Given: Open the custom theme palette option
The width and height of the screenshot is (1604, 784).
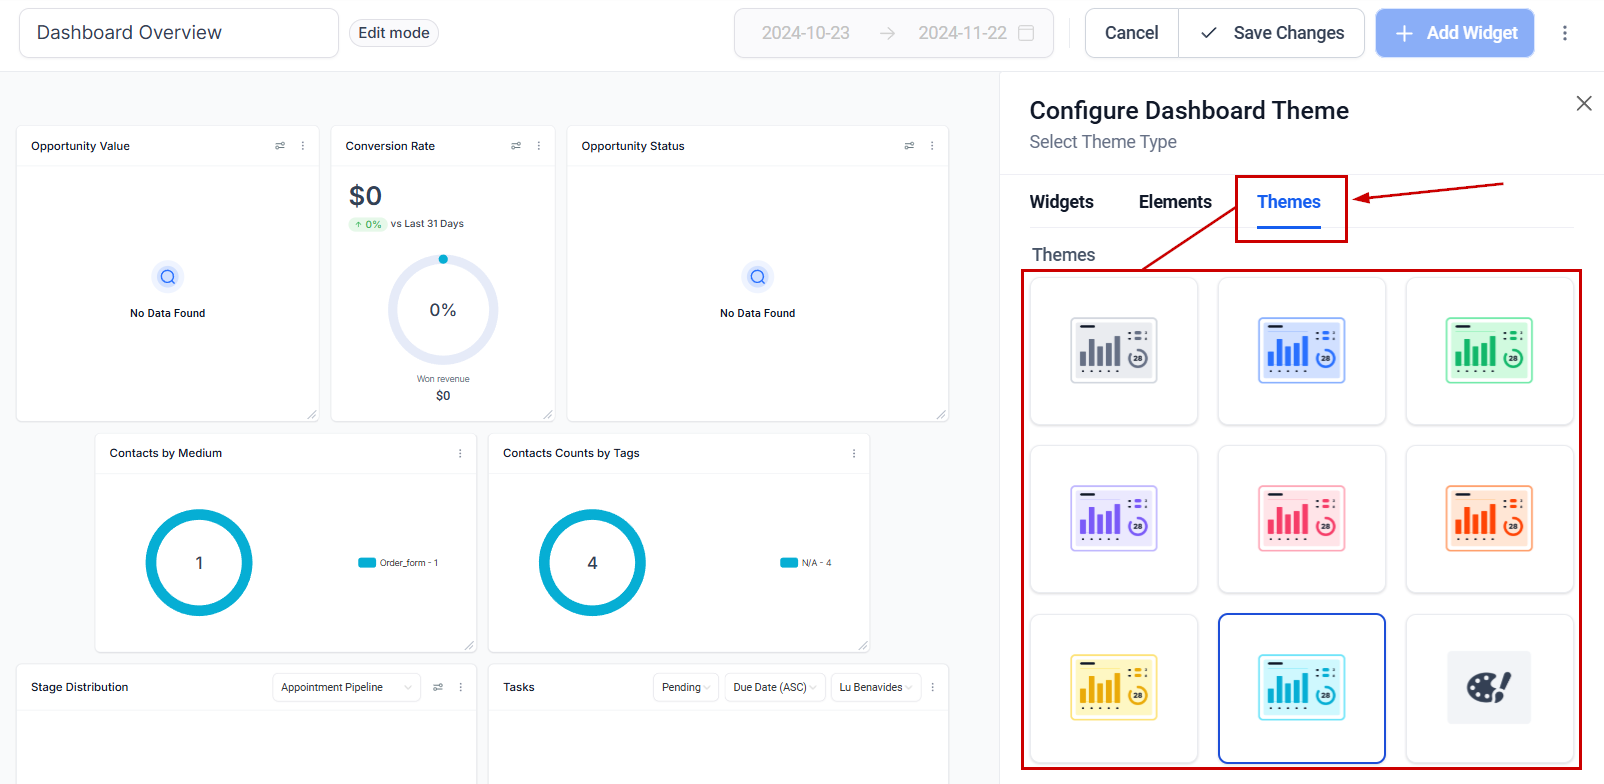Looking at the screenshot, I should tap(1489, 688).
